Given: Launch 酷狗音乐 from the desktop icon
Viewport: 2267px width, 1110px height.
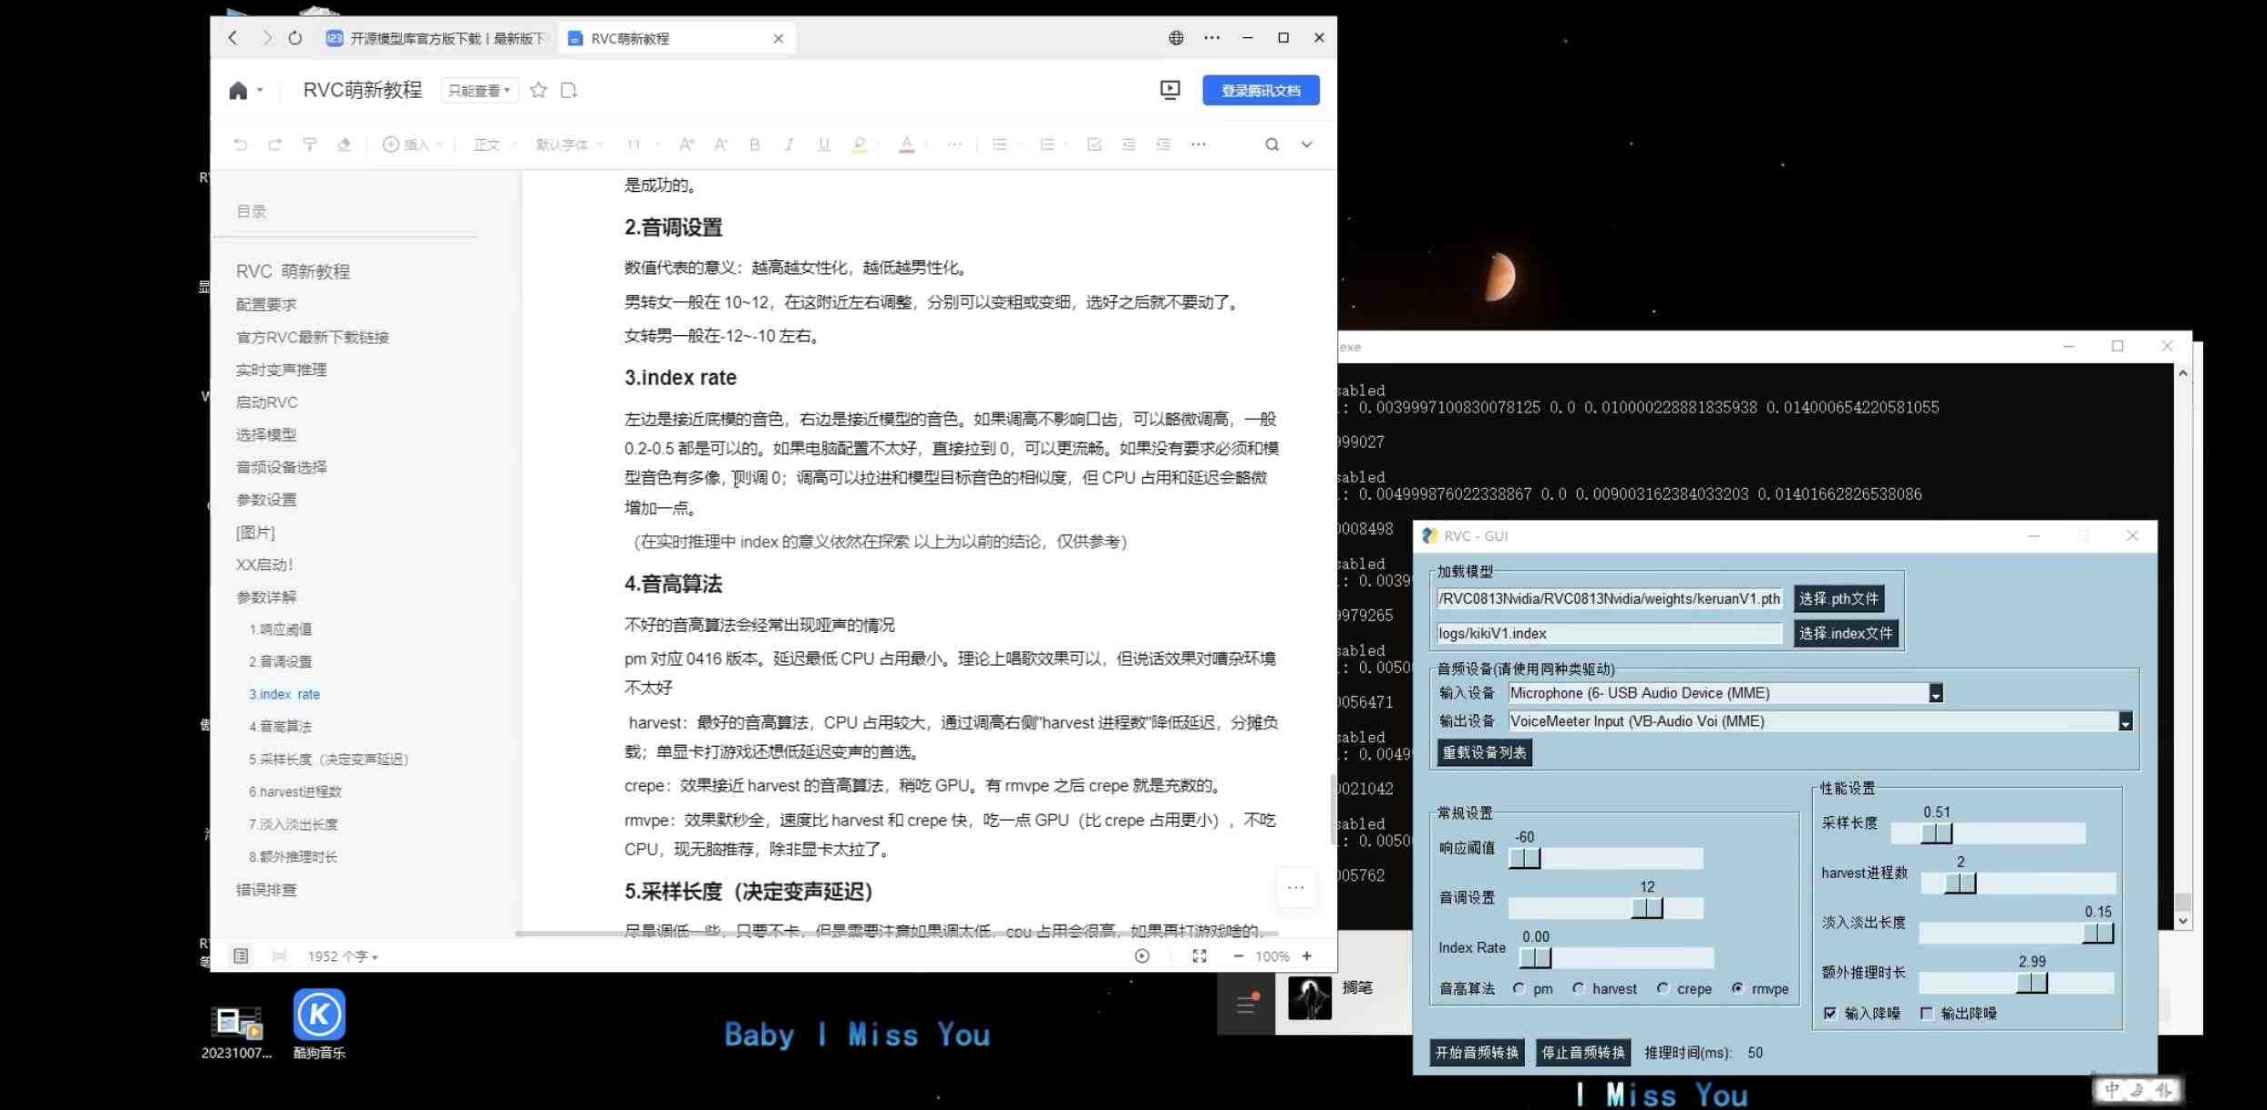Looking at the screenshot, I should tap(318, 1015).
